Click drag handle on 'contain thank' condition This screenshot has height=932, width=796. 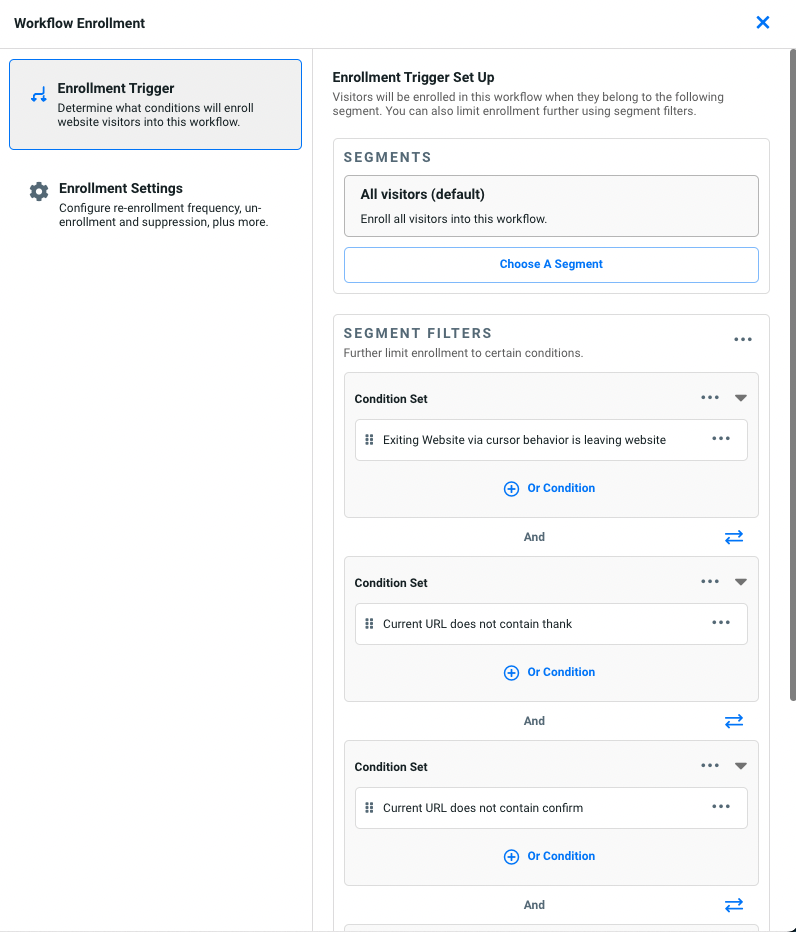369,624
